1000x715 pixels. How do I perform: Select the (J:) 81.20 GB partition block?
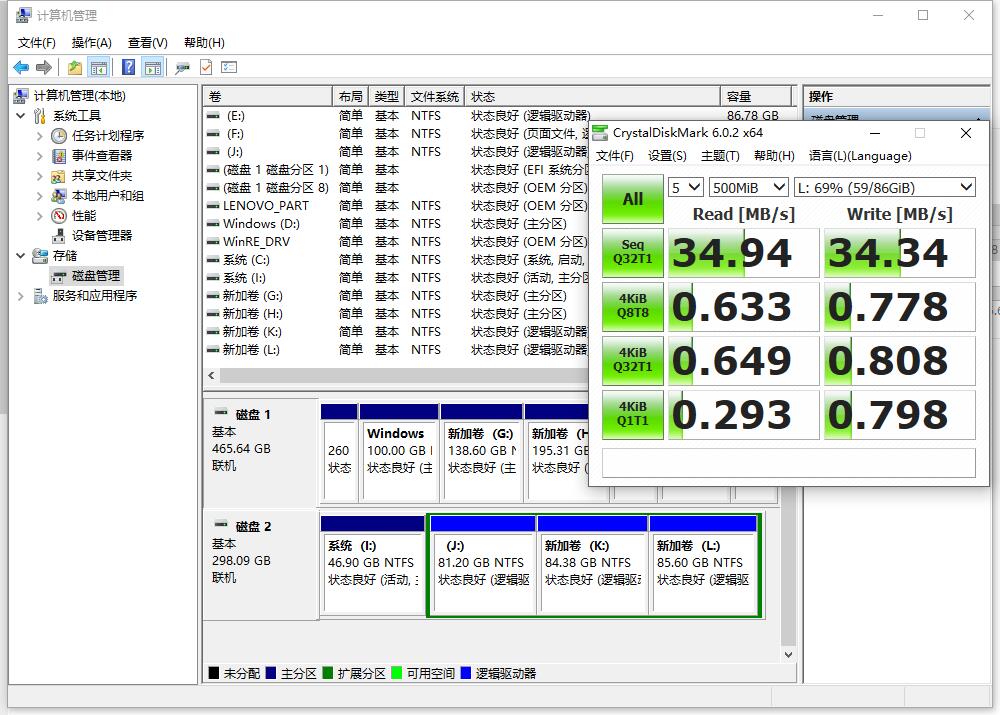(x=483, y=564)
